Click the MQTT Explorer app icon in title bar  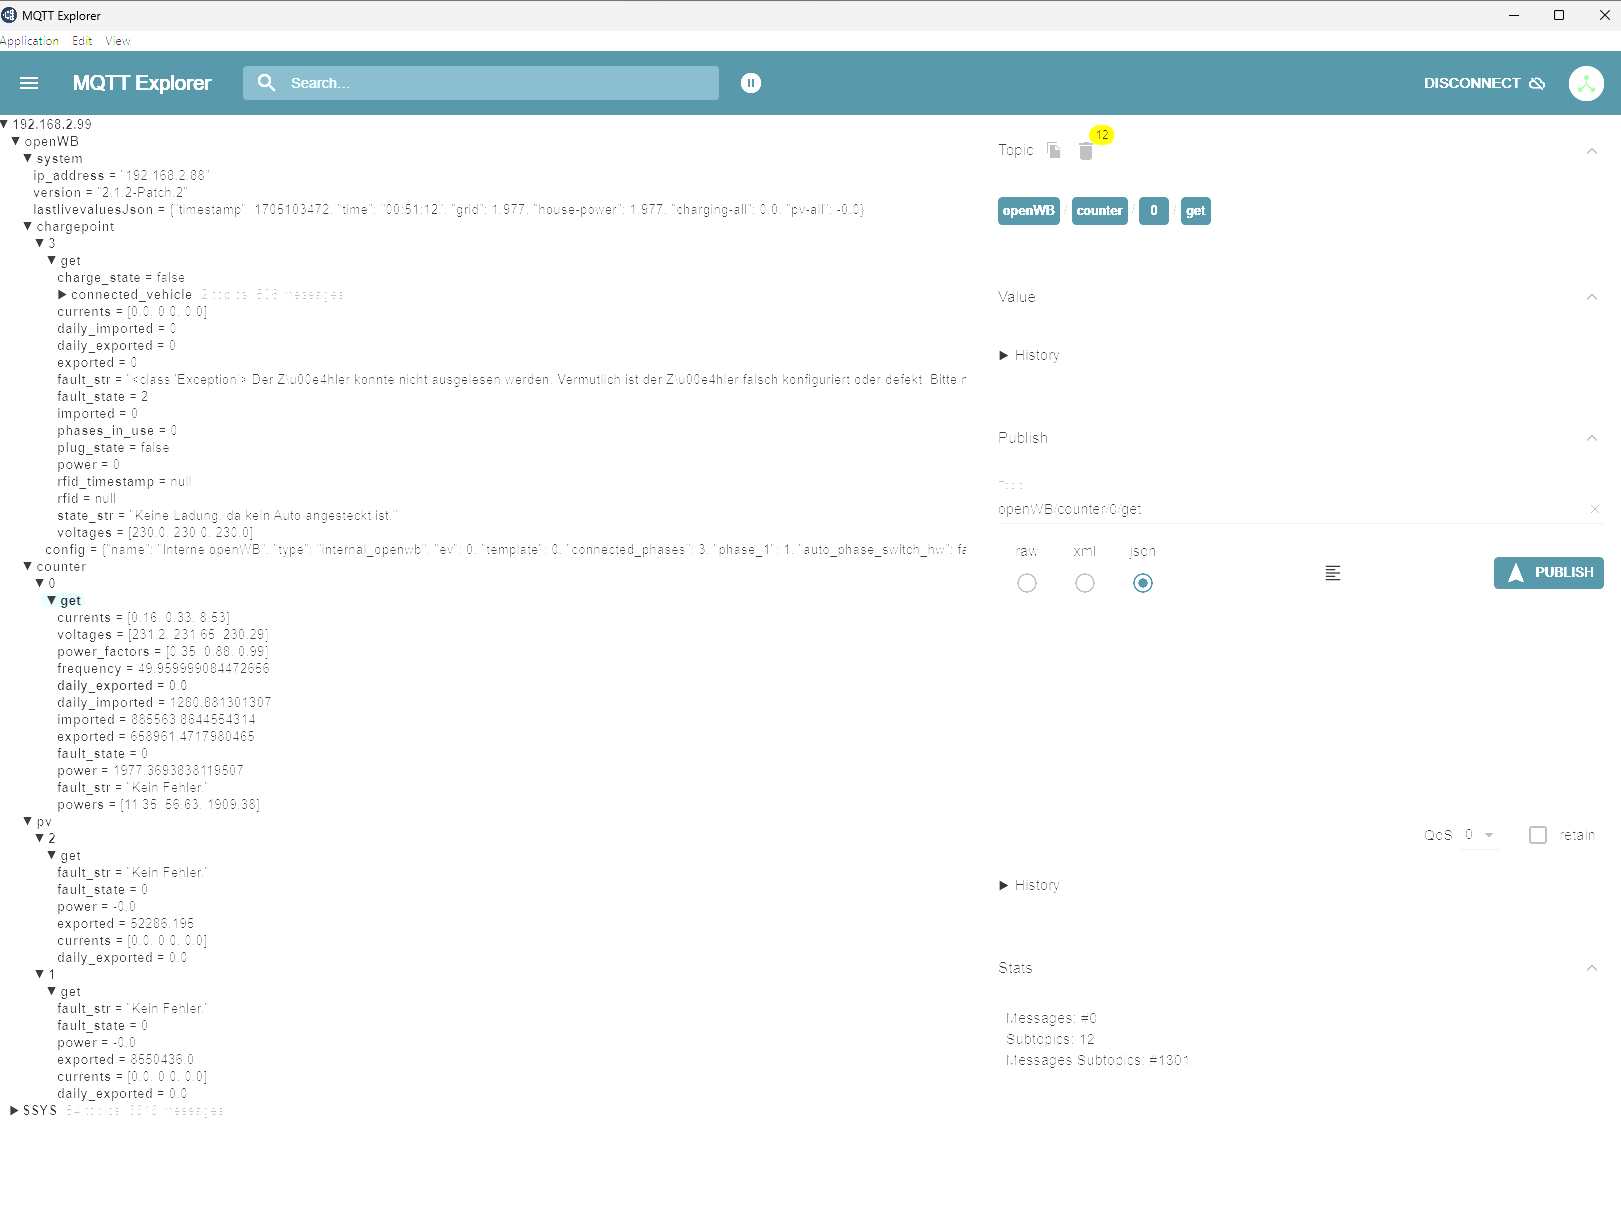[9, 15]
